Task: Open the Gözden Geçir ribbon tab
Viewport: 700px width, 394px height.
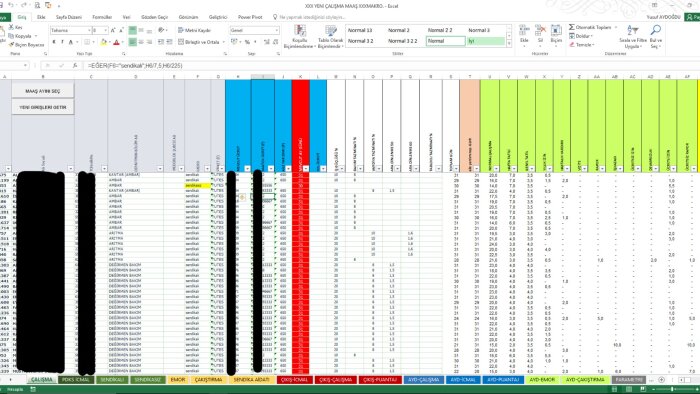Action: (154, 17)
